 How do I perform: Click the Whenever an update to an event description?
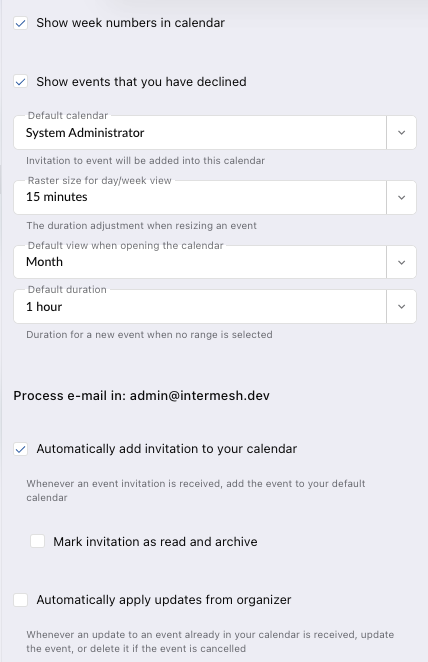(210, 641)
